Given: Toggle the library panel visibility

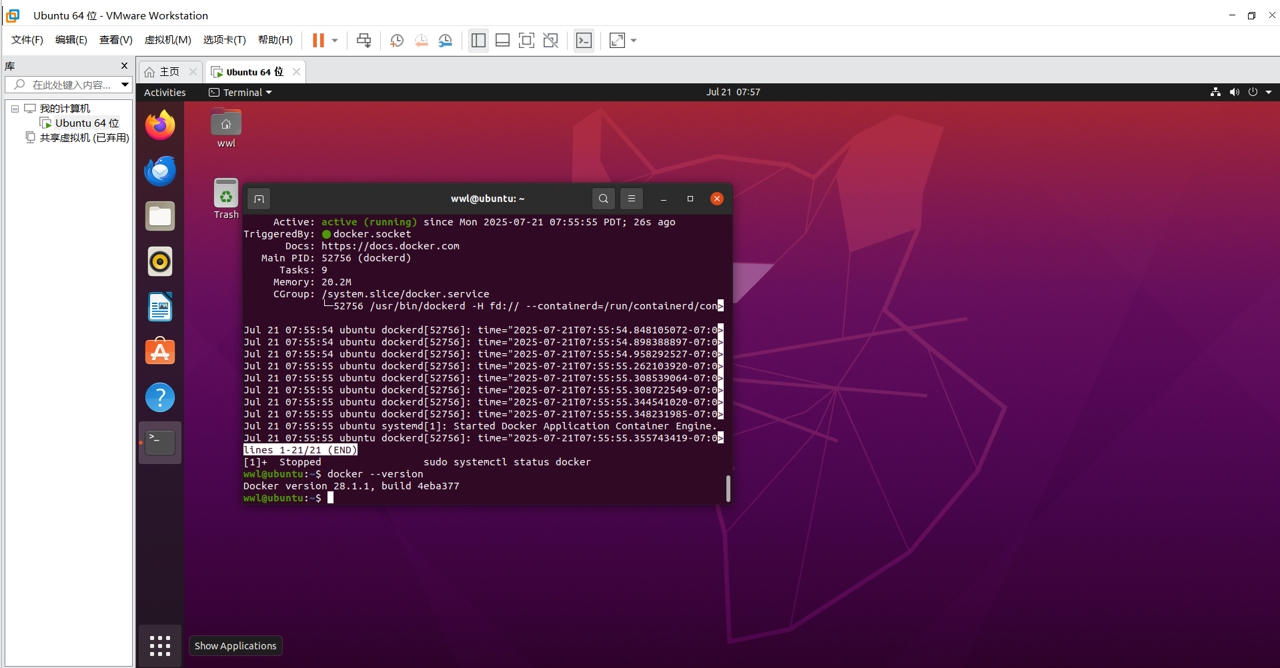Looking at the screenshot, I should [x=478, y=40].
